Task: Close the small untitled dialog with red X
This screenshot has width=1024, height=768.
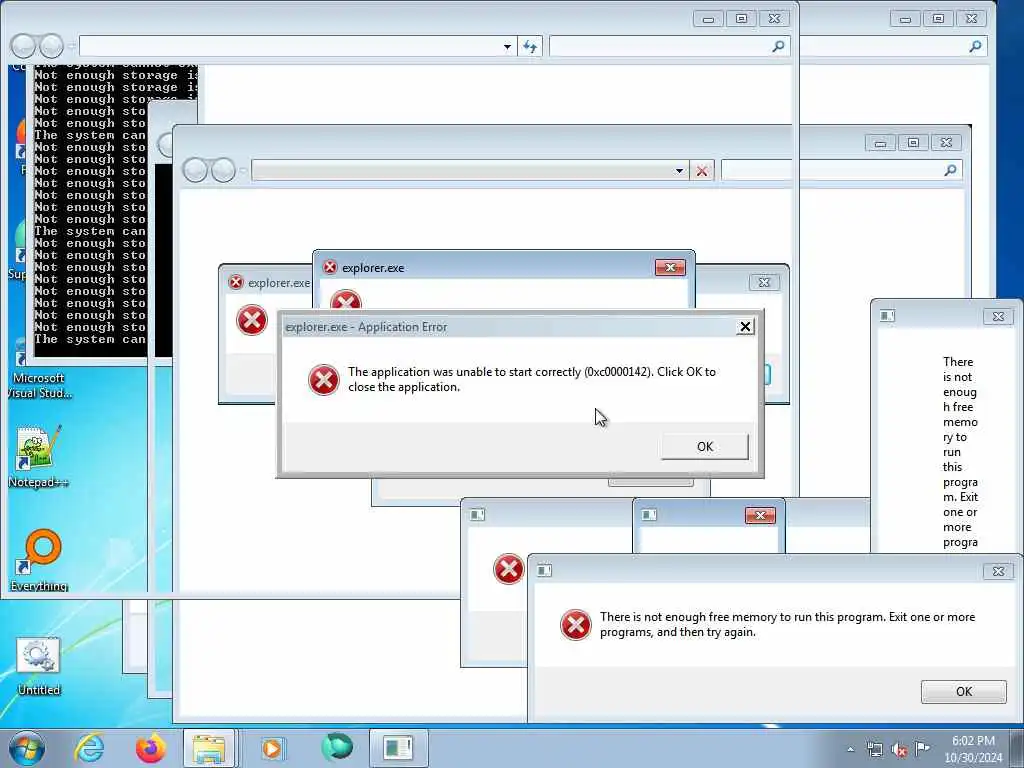Action: 760,516
